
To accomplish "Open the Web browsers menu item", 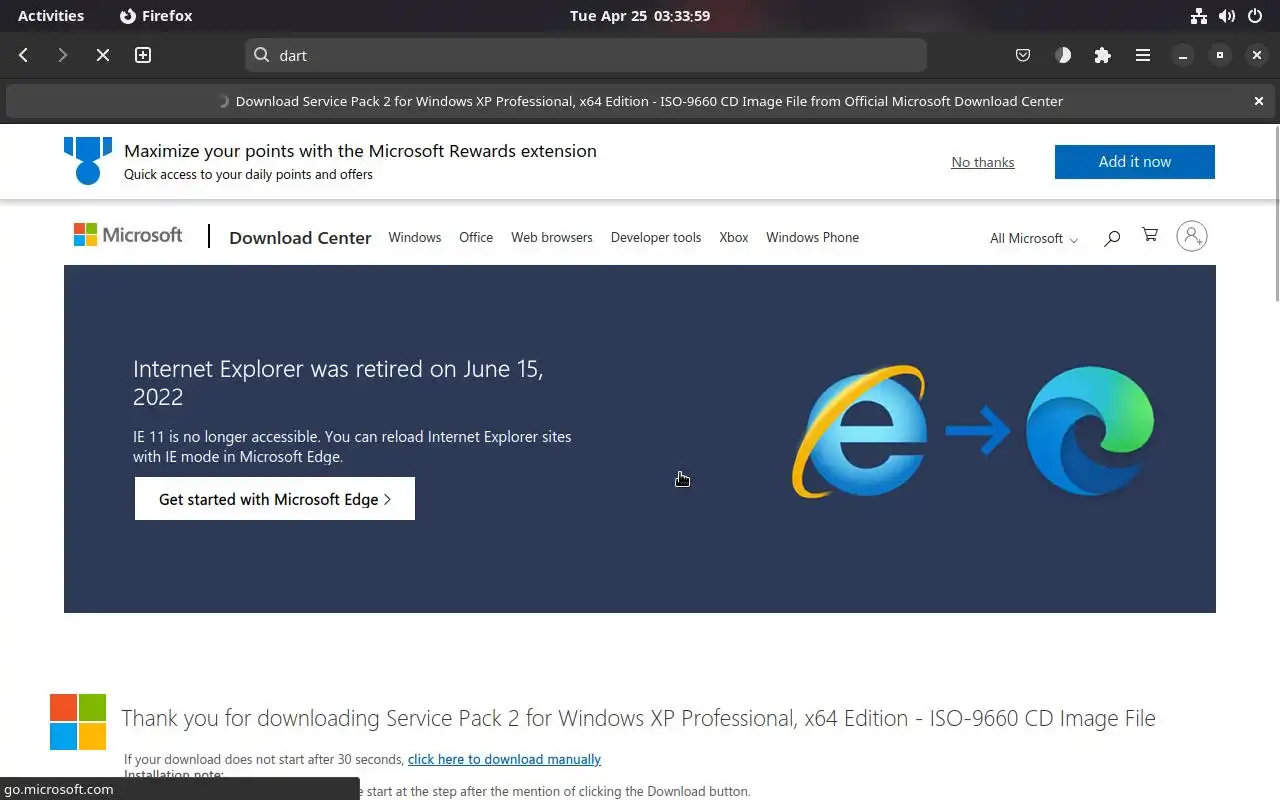I will [x=552, y=238].
